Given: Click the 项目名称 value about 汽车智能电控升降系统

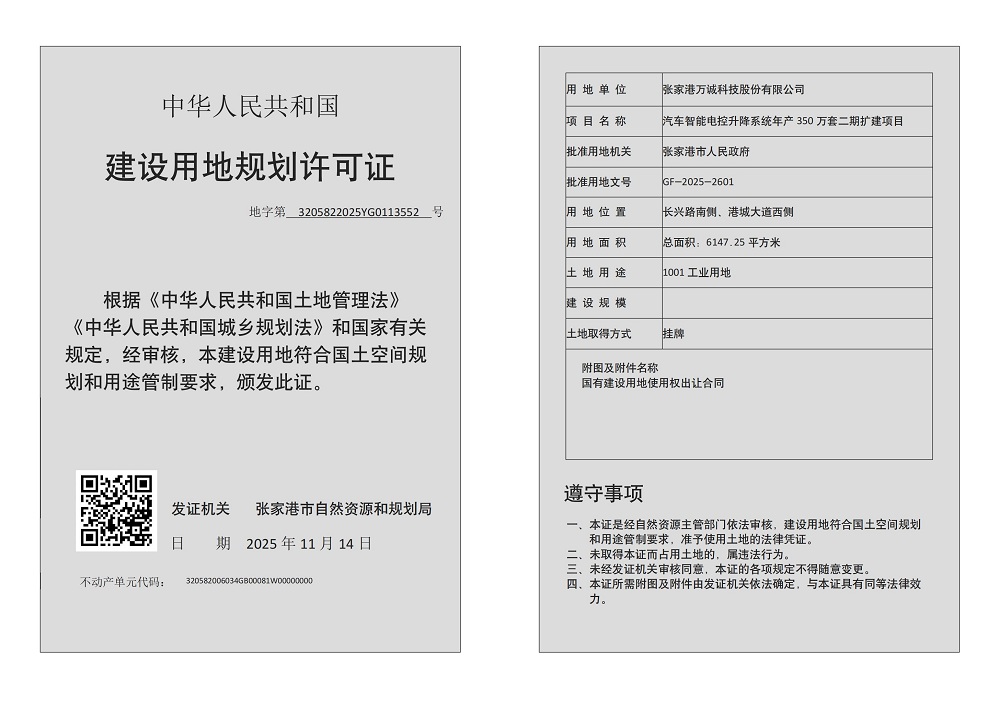Looking at the screenshot, I should point(782,121).
